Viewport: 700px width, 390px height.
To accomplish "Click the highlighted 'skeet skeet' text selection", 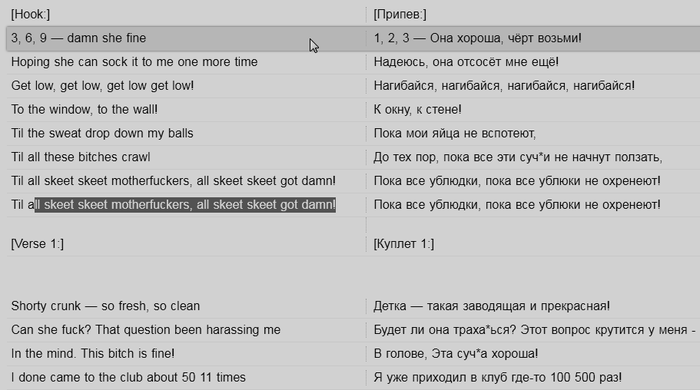I will [185, 205].
